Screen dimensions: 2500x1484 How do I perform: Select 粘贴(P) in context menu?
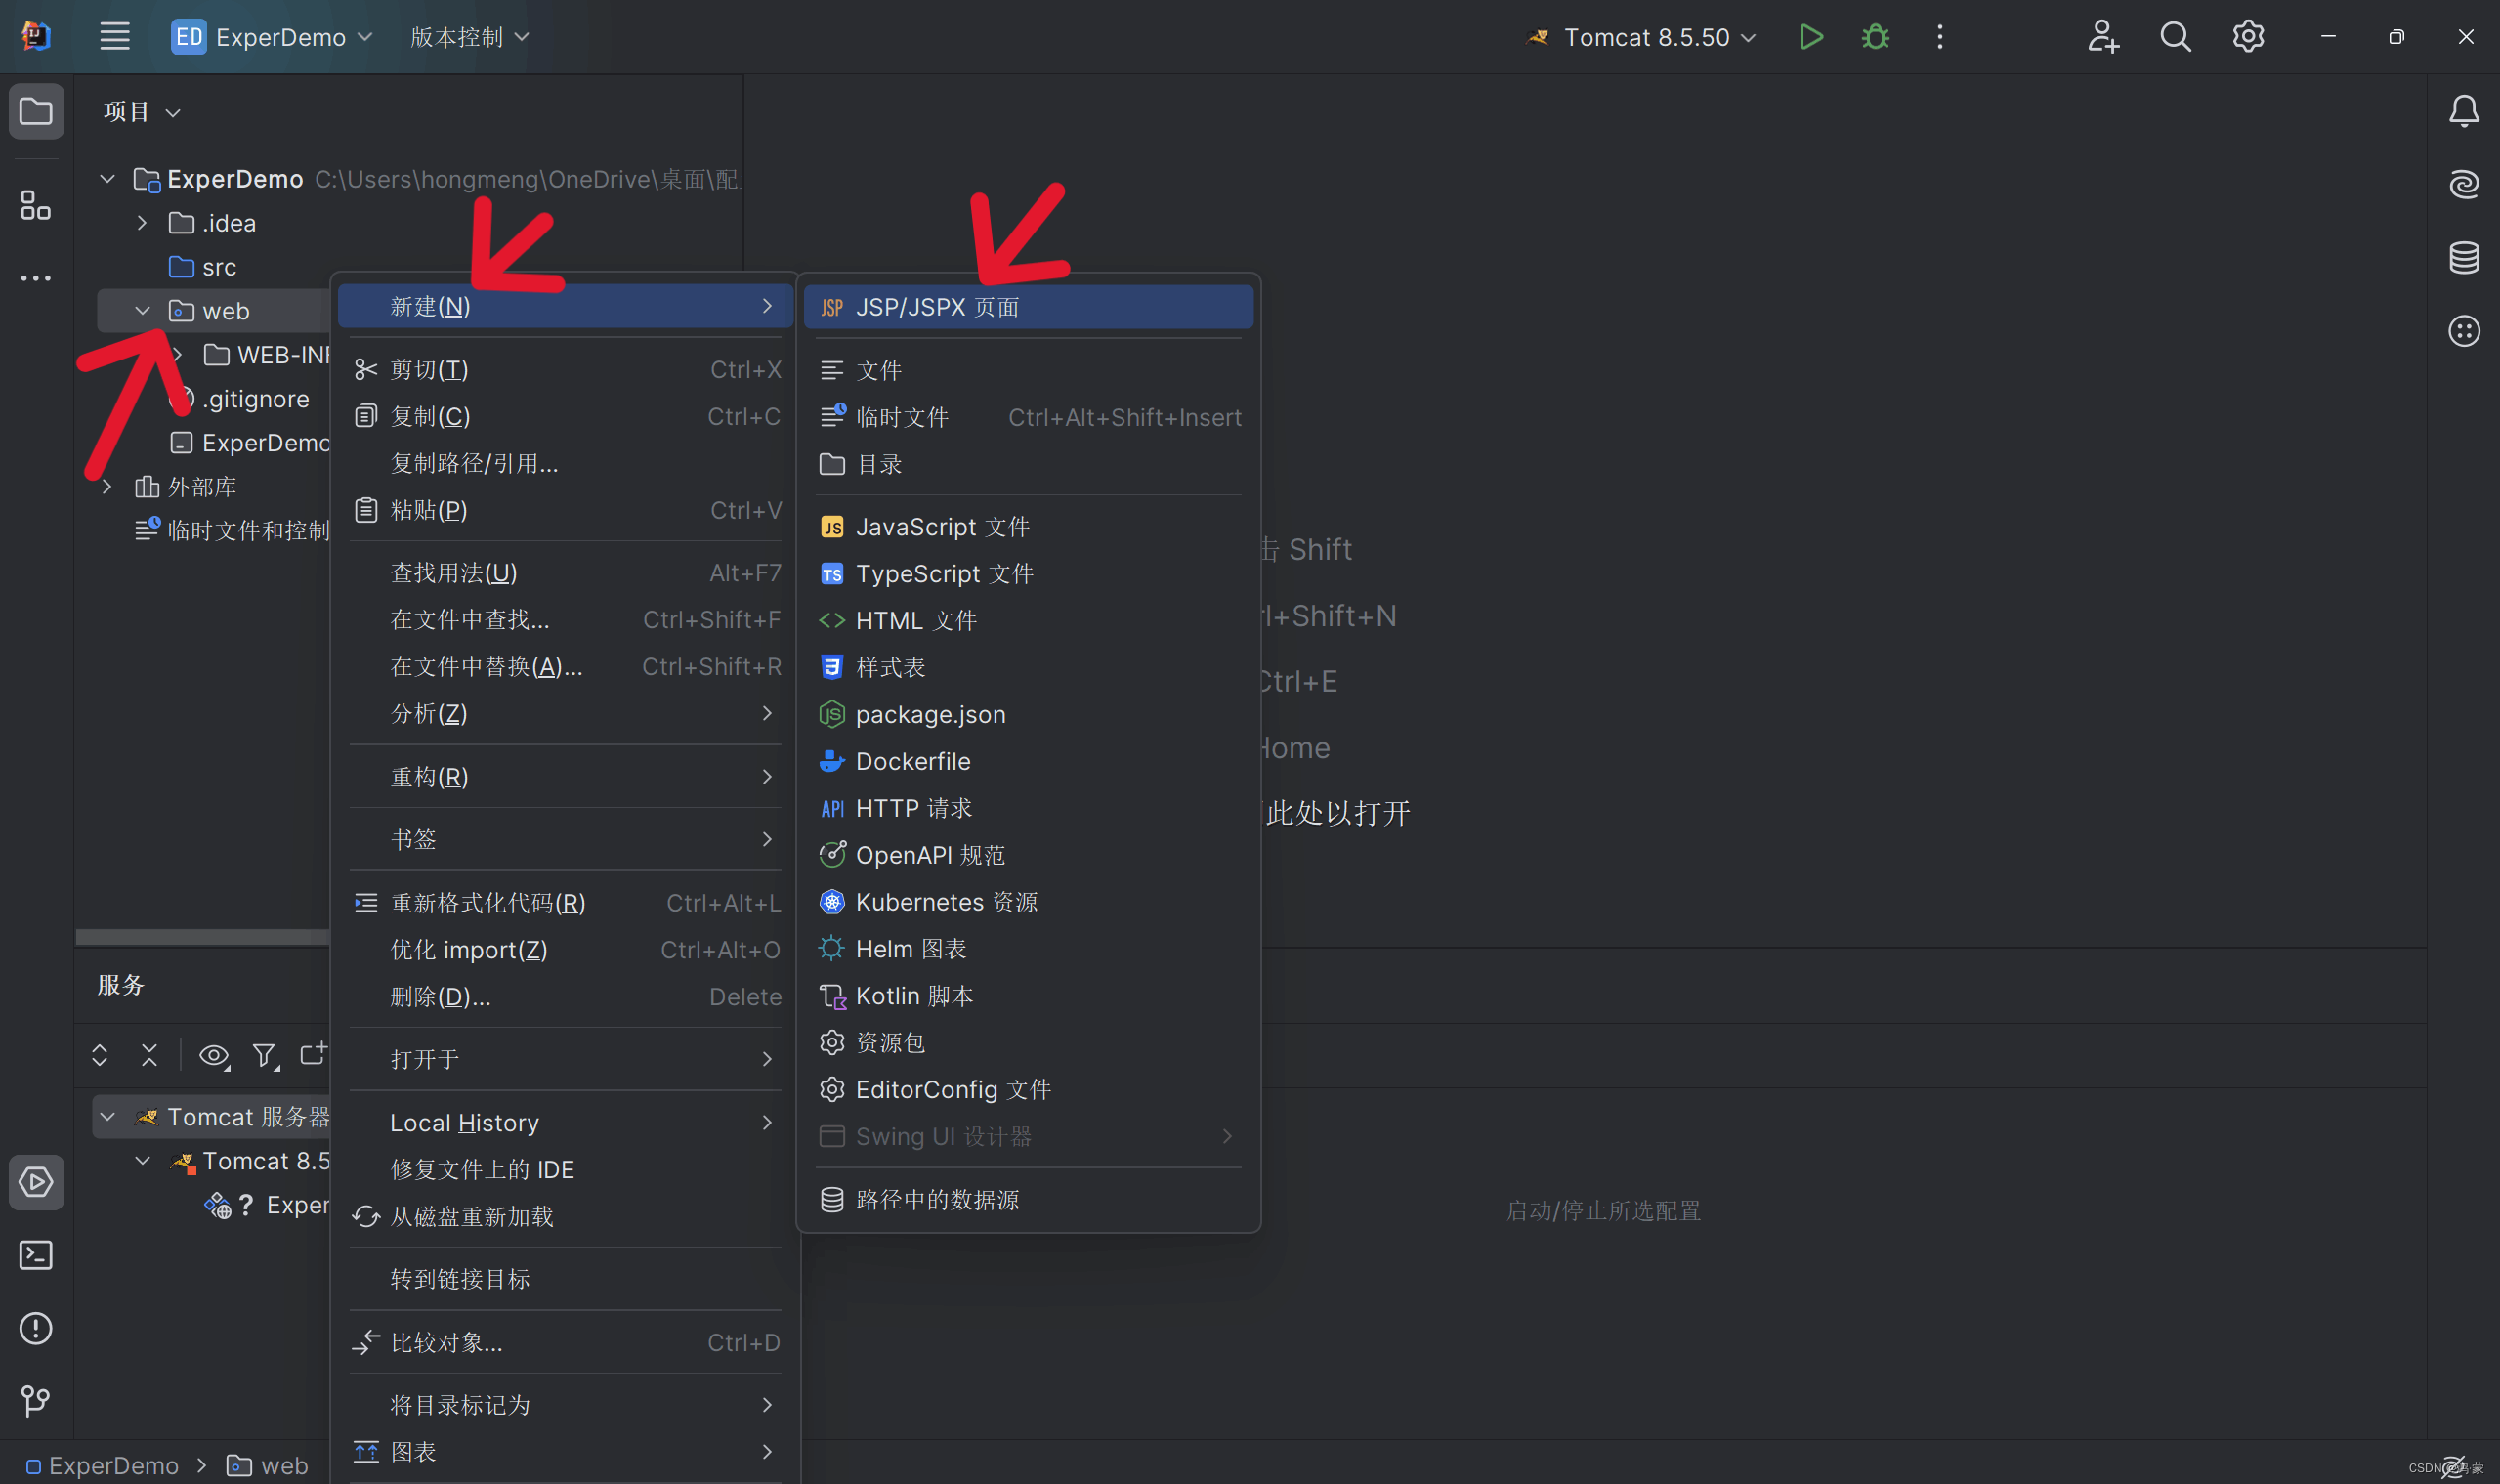point(566,511)
